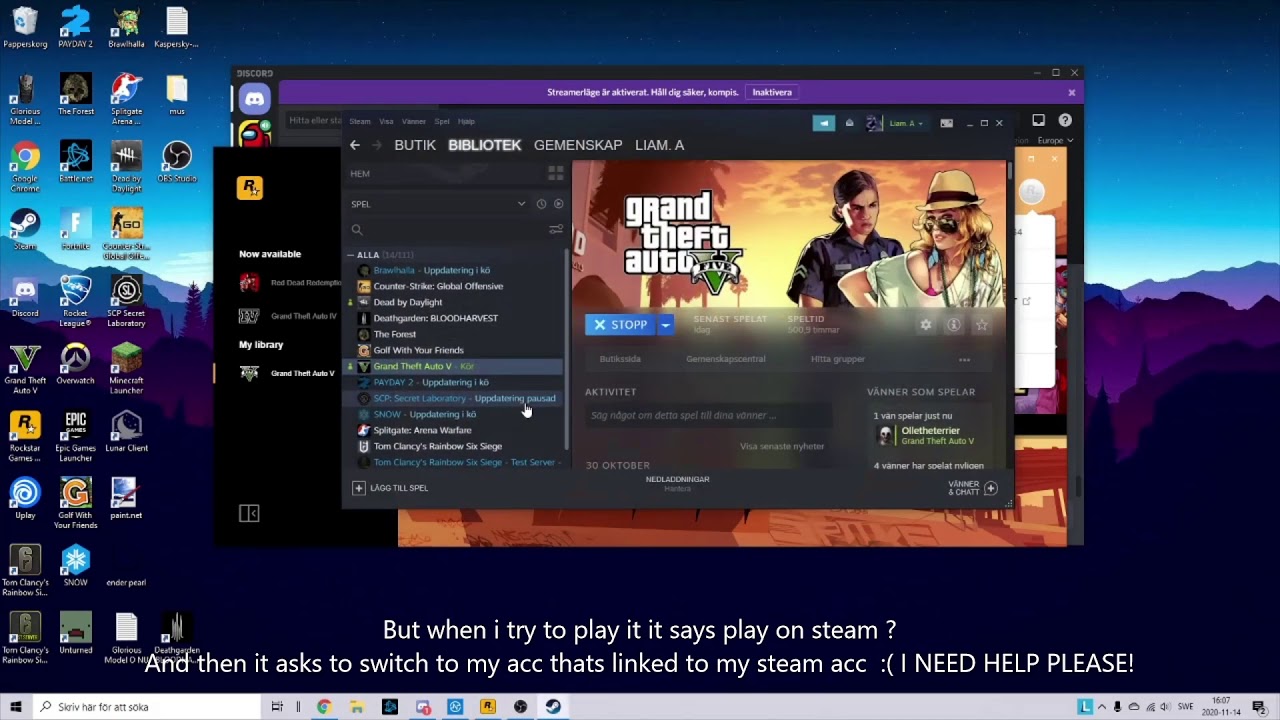This screenshot has width=1280, height=720.
Task: Open Among Us server in Discord
Action: pos(254,134)
